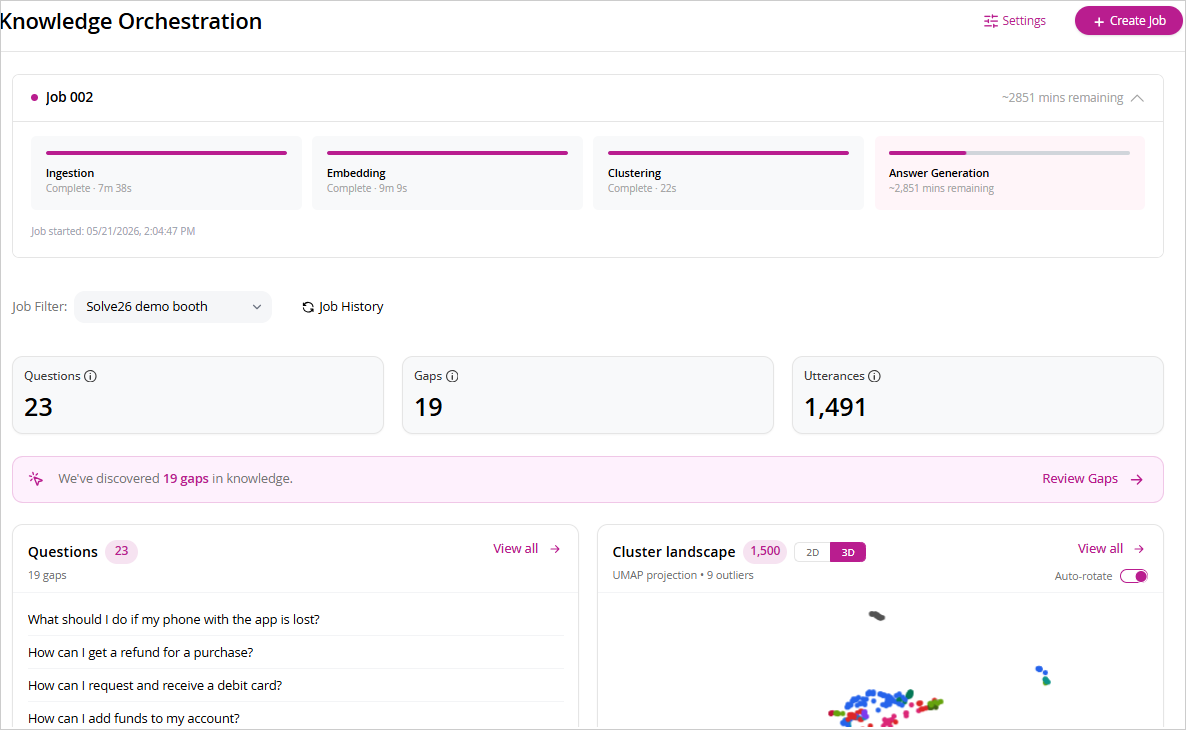Click arrow next to Cluster landscape View all
Viewport: 1186px width, 730px height.
click(x=1139, y=549)
